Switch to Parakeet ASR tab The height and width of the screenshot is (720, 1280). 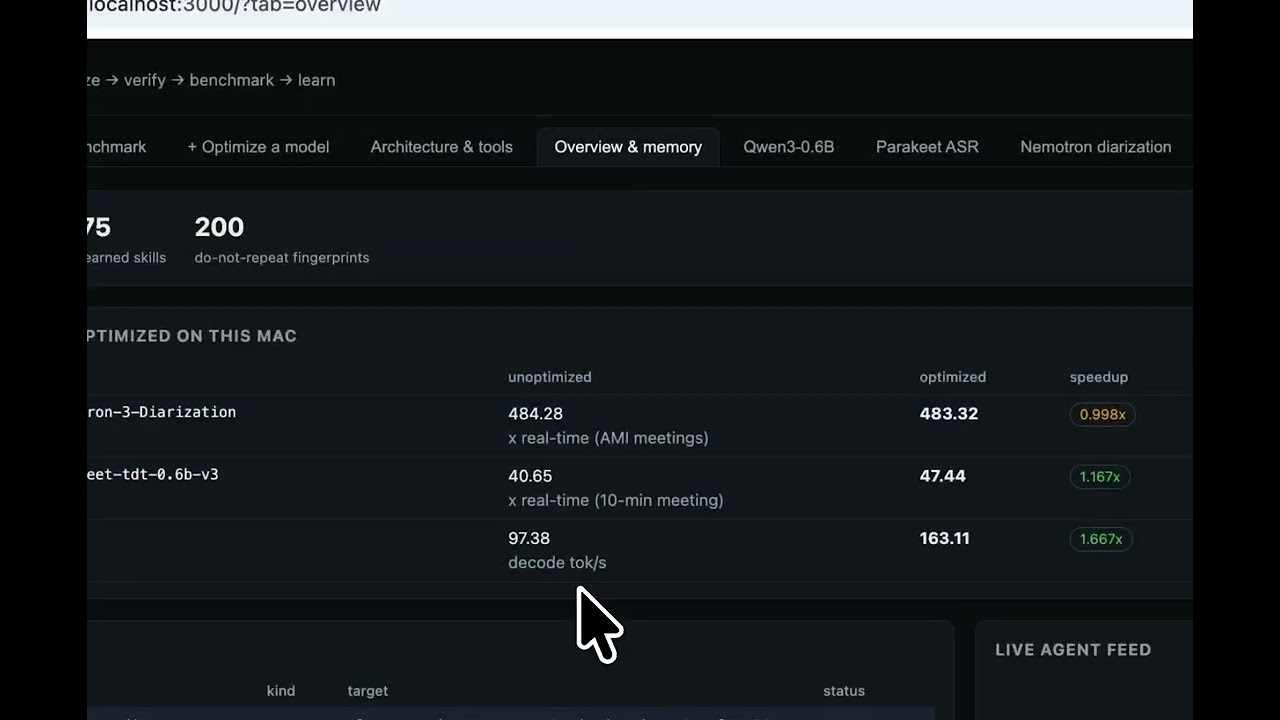(x=927, y=147)
